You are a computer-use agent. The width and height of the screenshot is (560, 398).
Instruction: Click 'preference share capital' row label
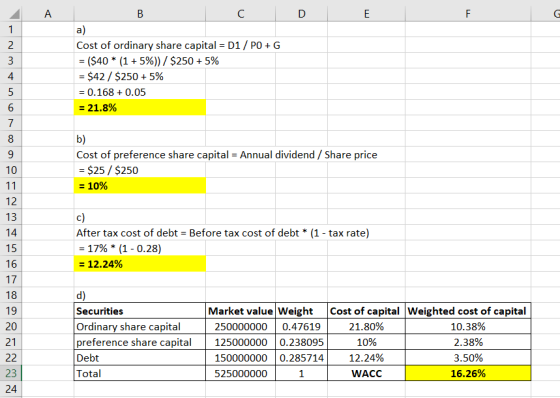140,342
